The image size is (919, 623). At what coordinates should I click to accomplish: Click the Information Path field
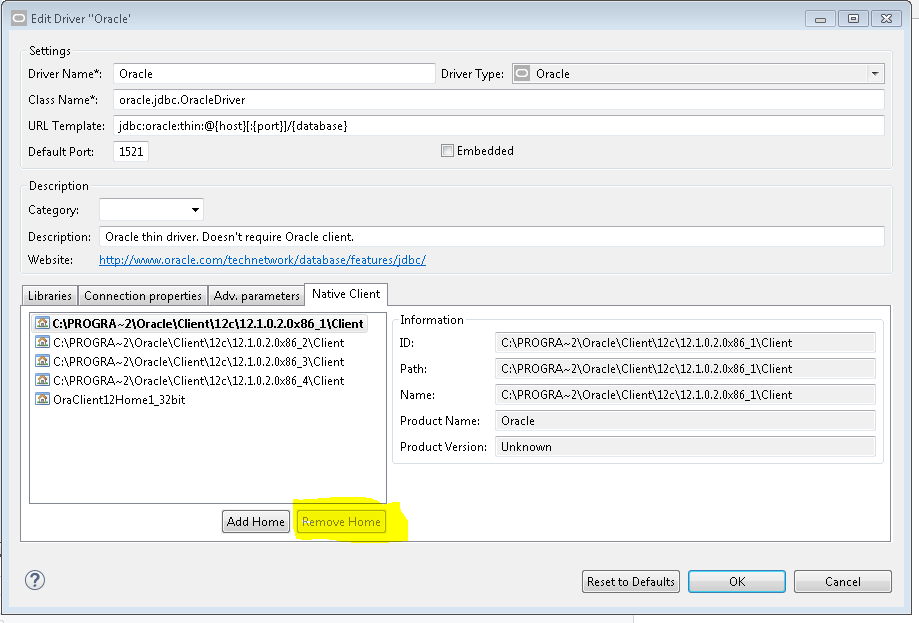click(685, 369)
